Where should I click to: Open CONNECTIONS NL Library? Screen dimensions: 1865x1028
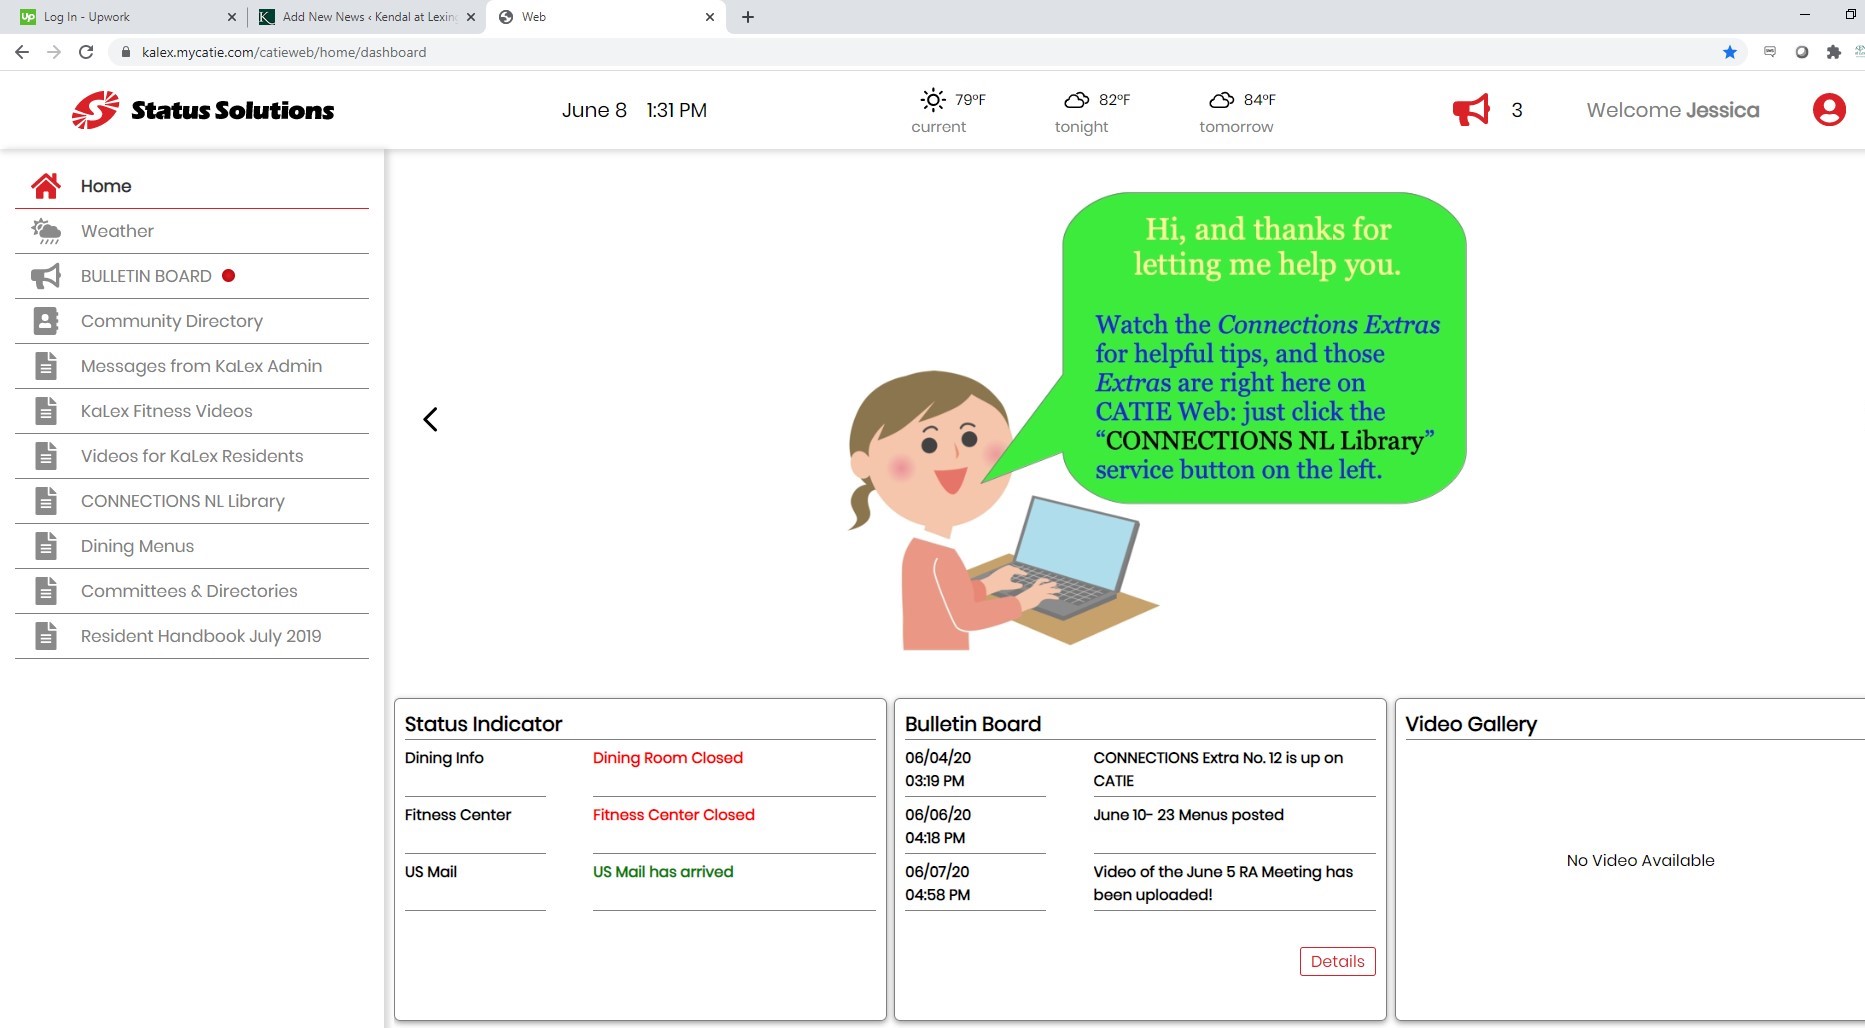click(192, 501)
